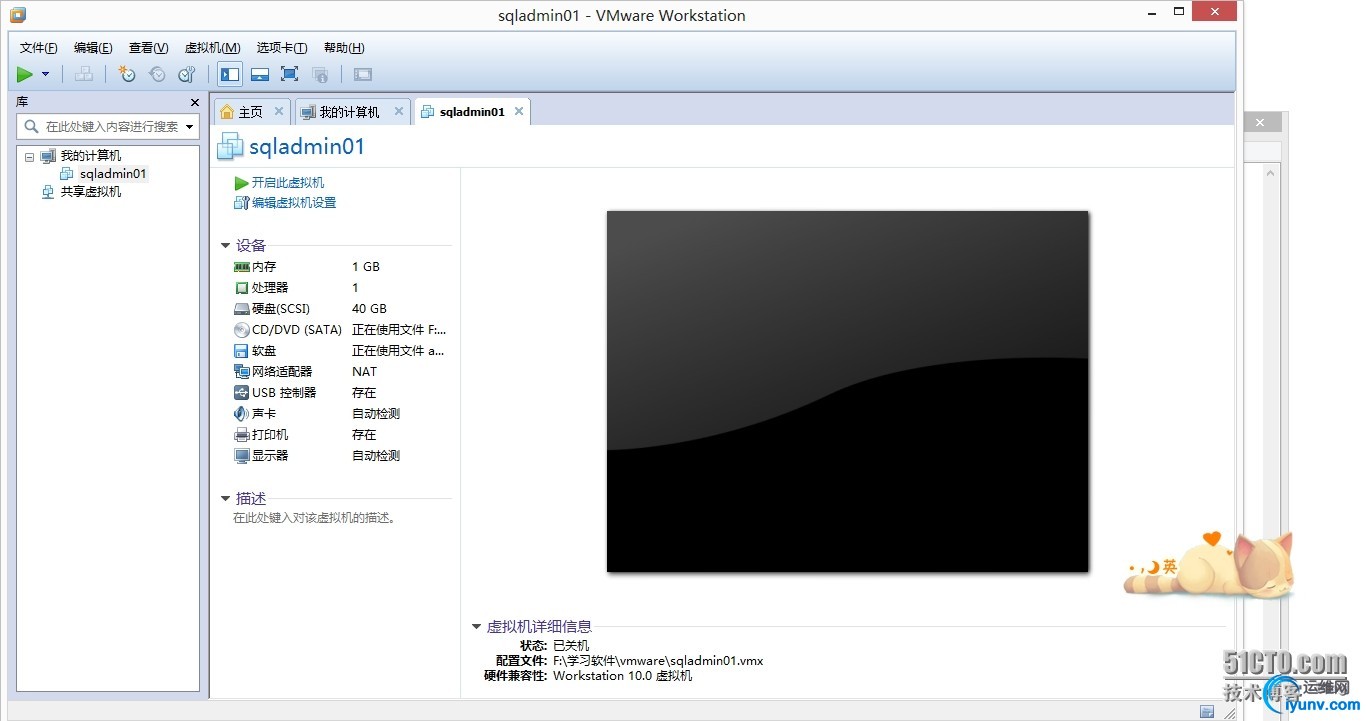Screen dimensions: 1366x721
Task: Click the 网络适配器 network adapter icon
Action: click(x=241, y=372)
